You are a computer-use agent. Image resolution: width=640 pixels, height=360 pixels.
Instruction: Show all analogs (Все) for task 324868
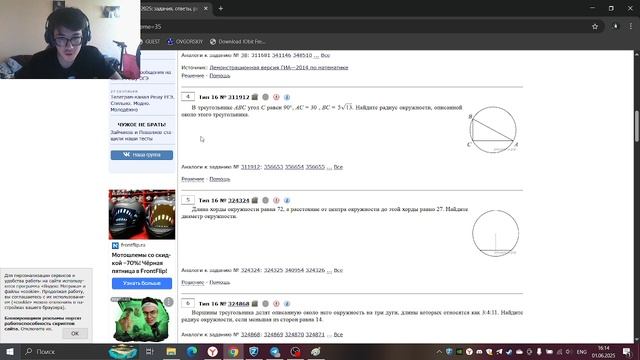point(338,334)
